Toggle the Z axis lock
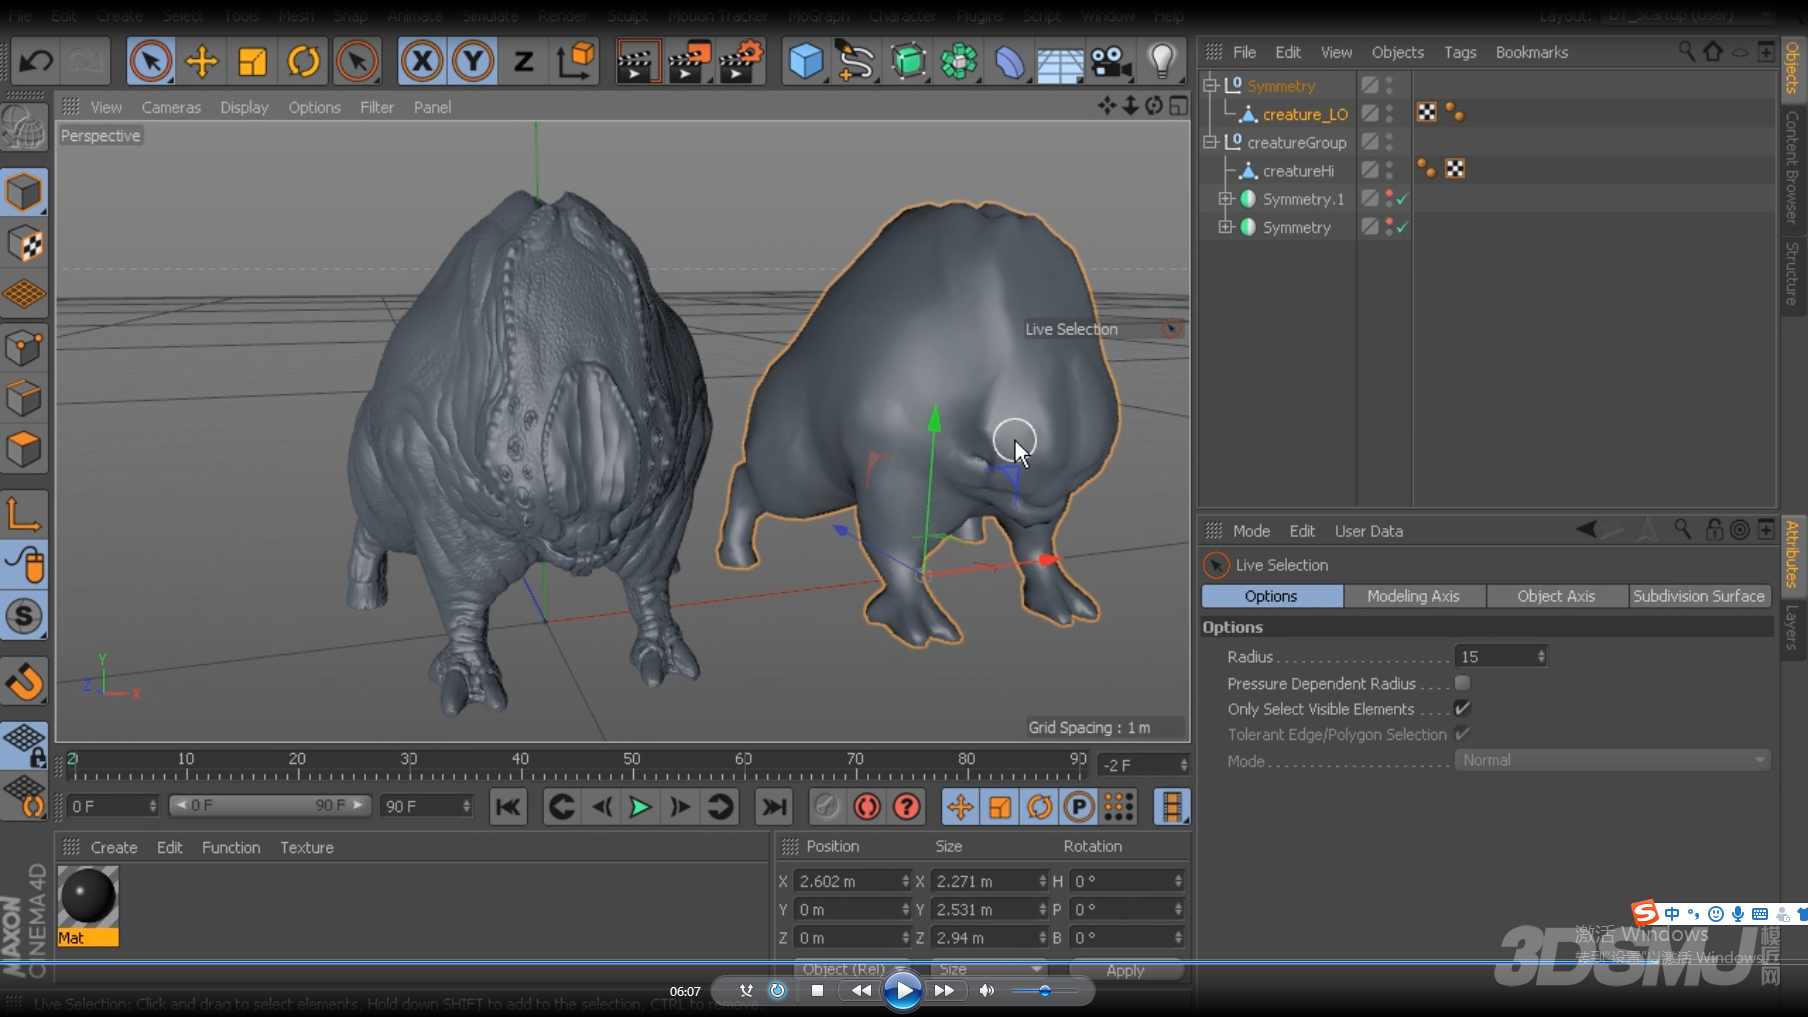The height and width of the screenshot is (1017, 1808). point(524,62)
